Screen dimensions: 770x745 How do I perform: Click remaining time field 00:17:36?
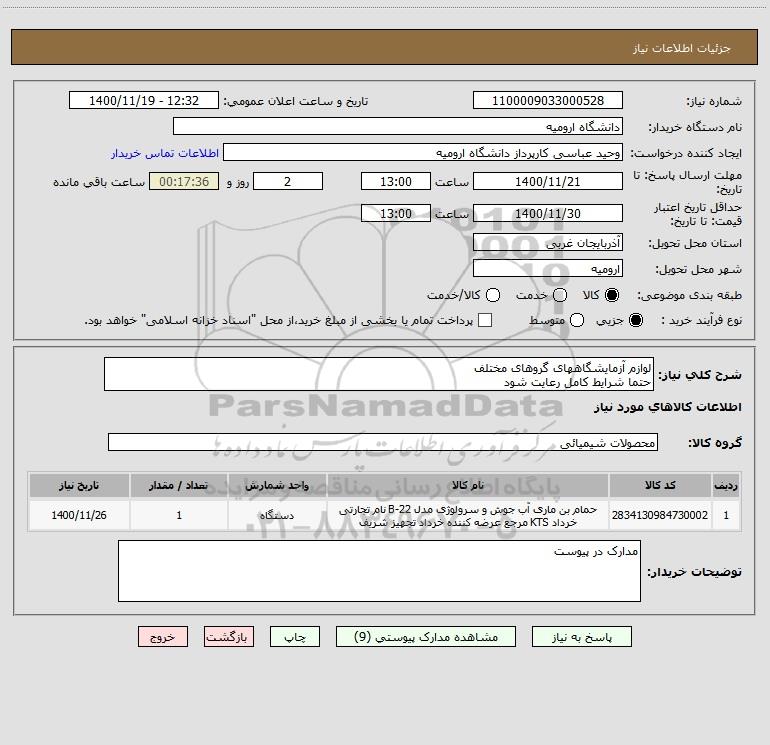tap(184, 181)
